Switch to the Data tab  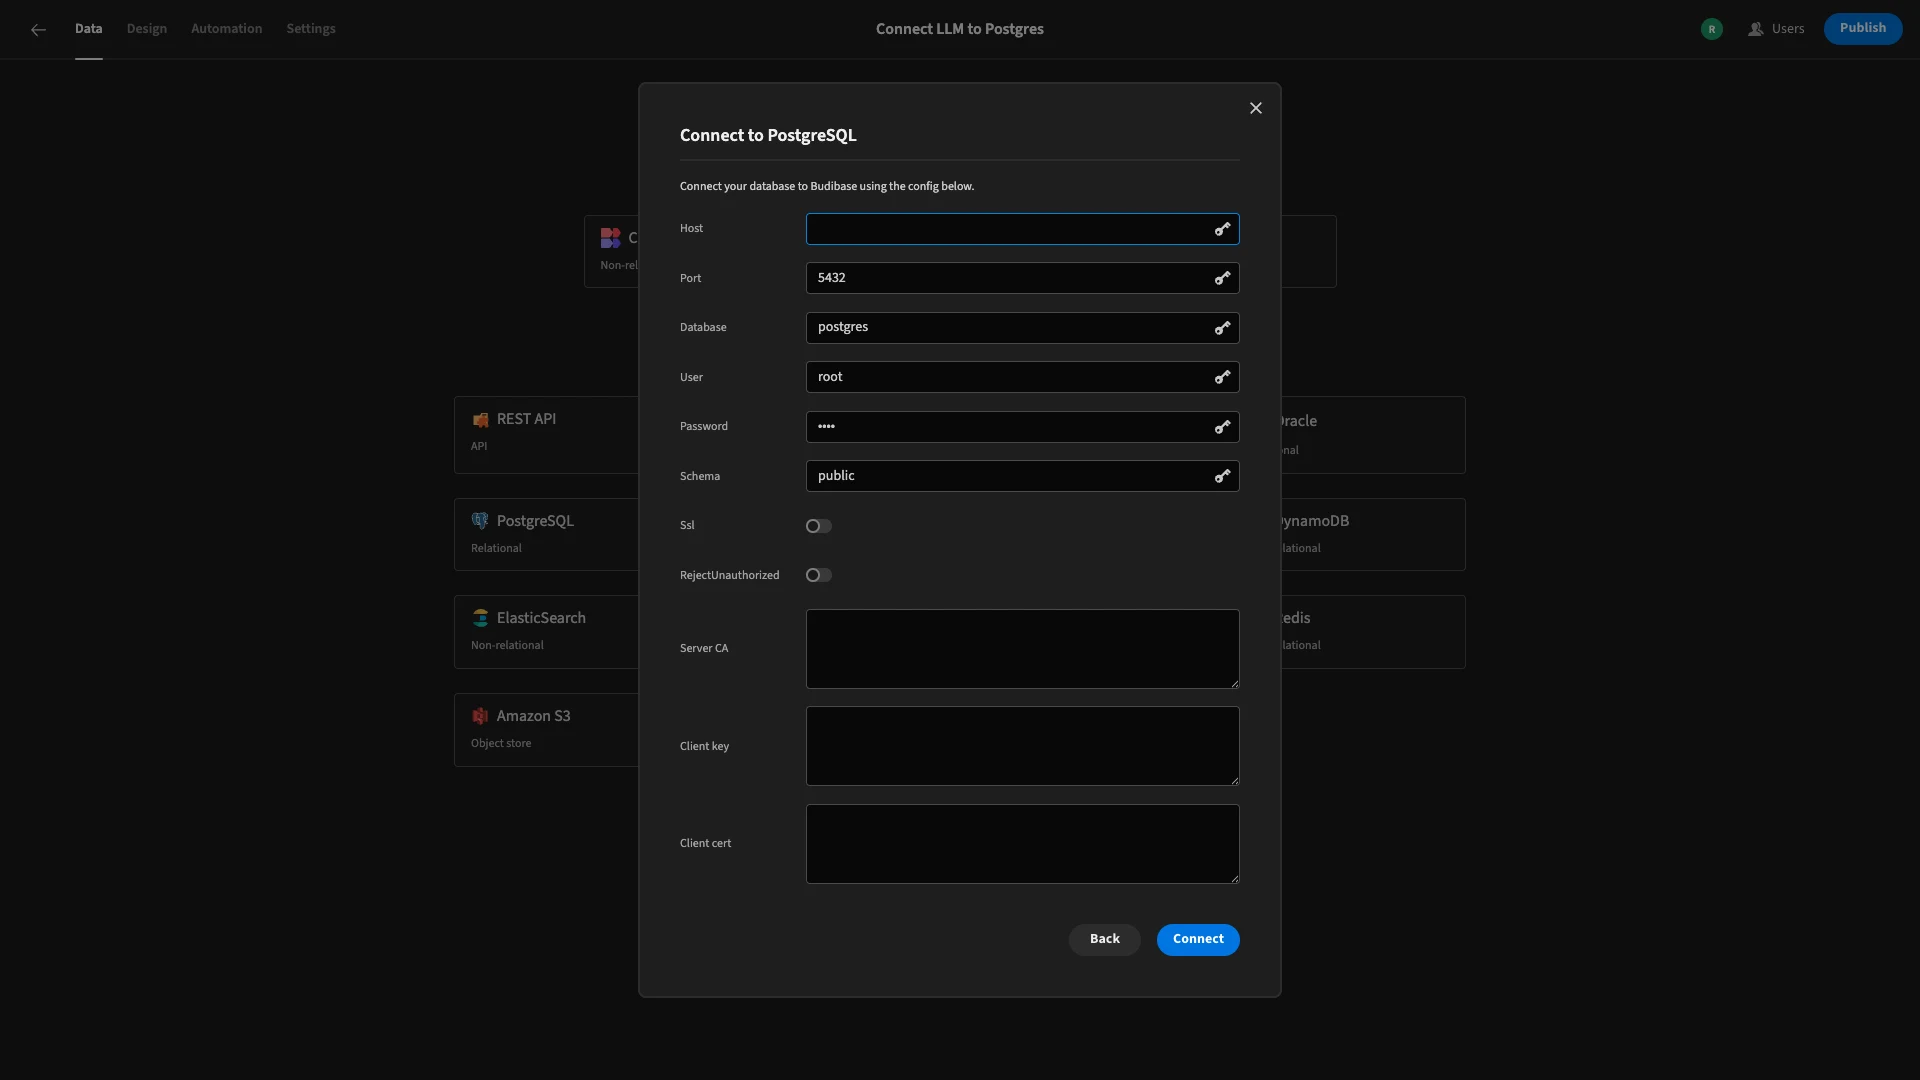pos(88,29)
